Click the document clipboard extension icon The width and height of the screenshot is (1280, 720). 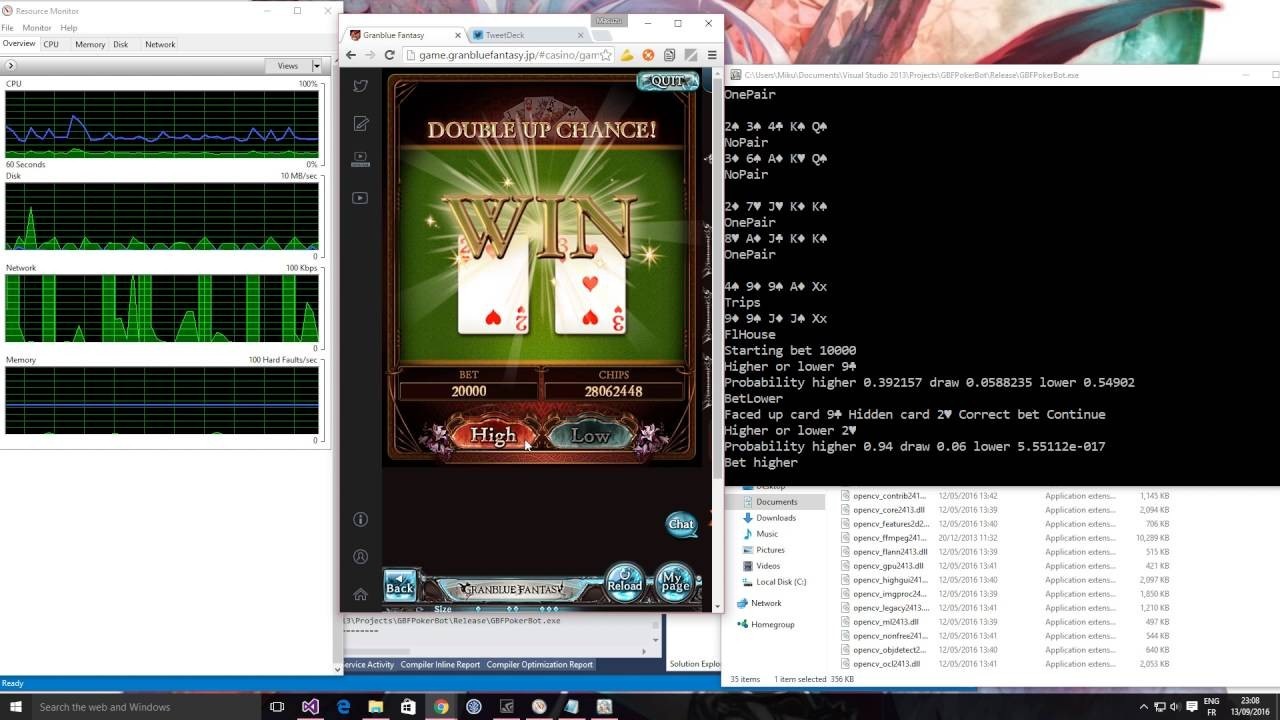point(669,55)
